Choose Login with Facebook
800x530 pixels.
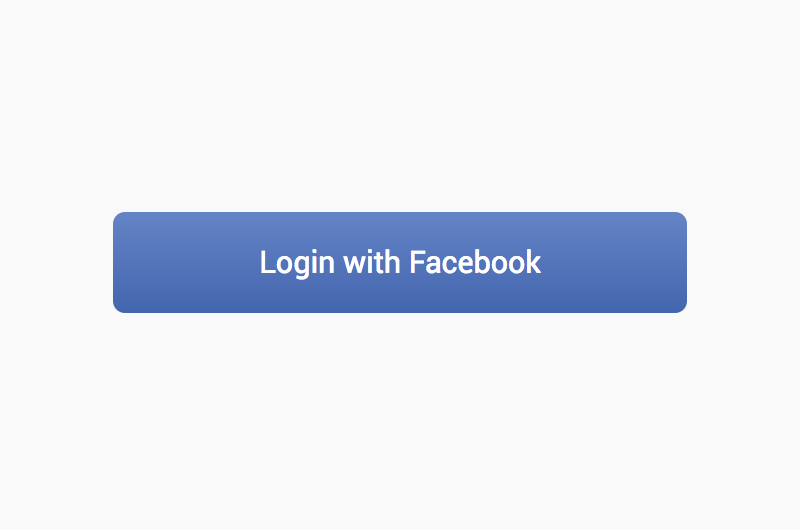coord(400,262)
